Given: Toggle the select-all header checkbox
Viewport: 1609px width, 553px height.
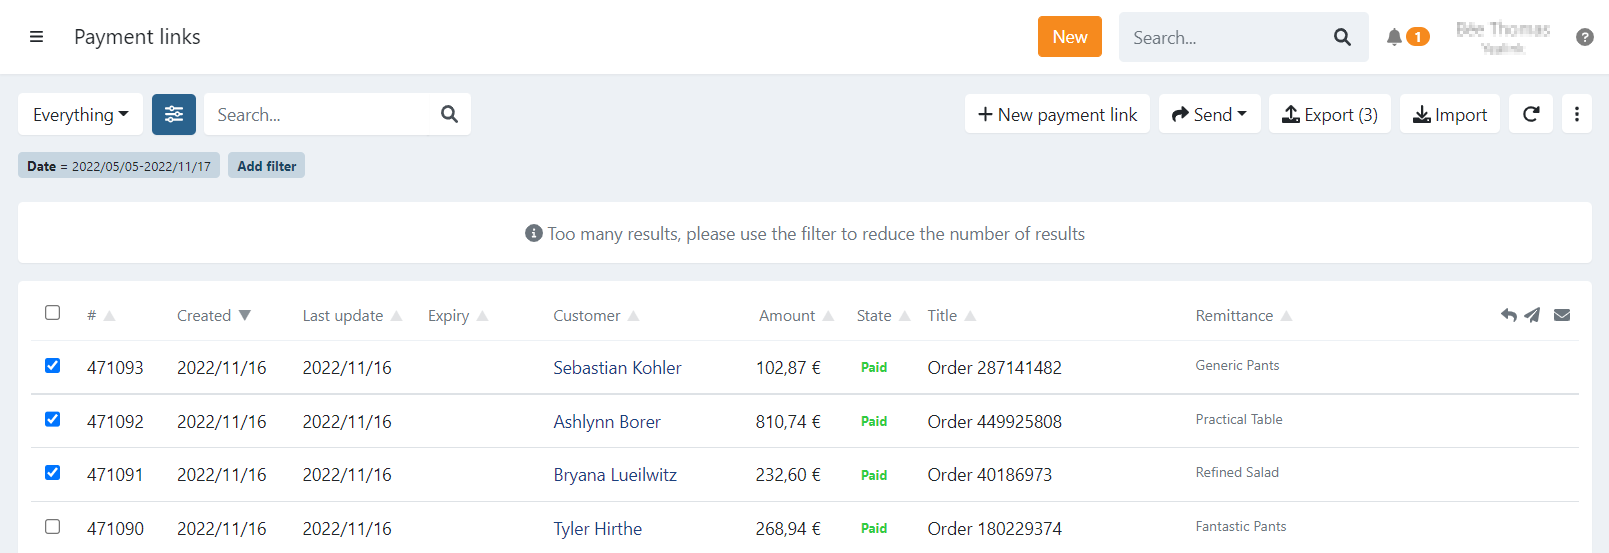Looking at the screenshot, I should coord(53,313).
